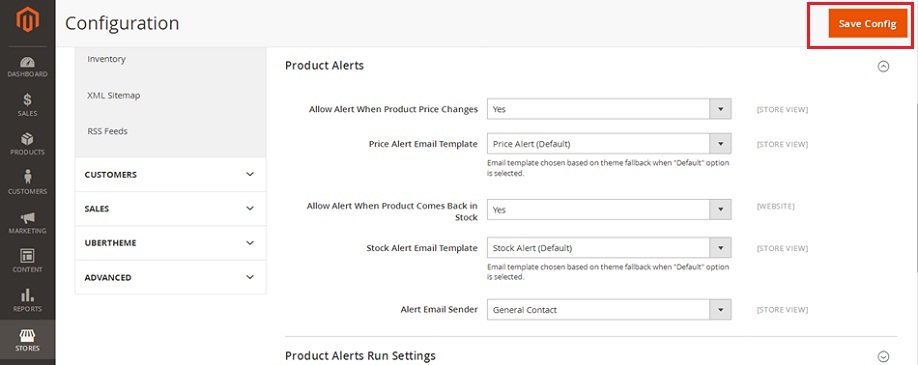The height and width of the screenshot is (365, 918).
Task: Expand the SALES configuration group
Action: pyautogui.click(x=170, y=209)
